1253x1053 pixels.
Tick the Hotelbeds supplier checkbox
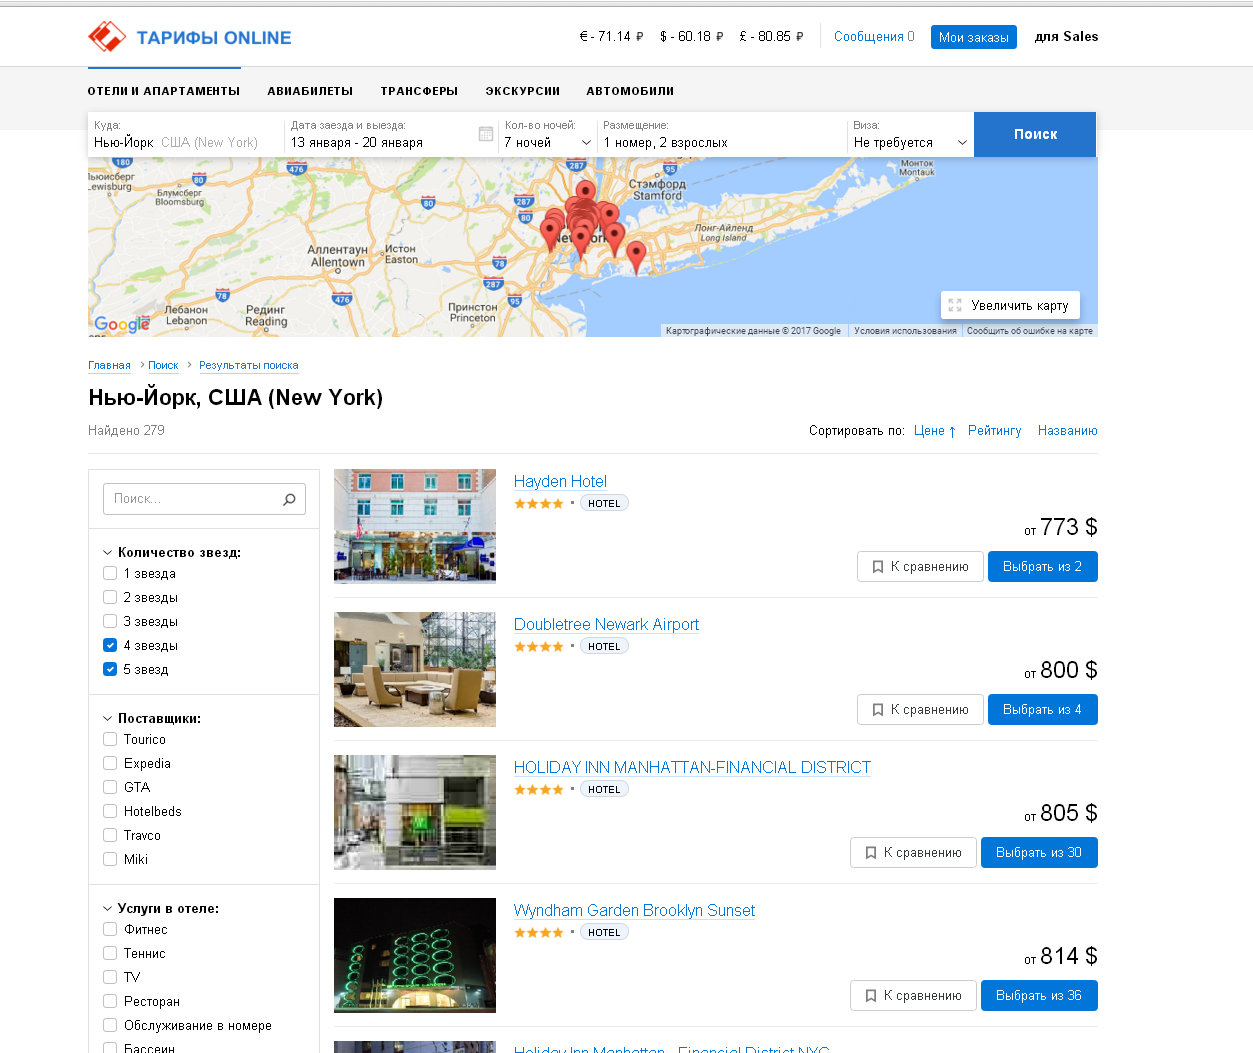110,812
